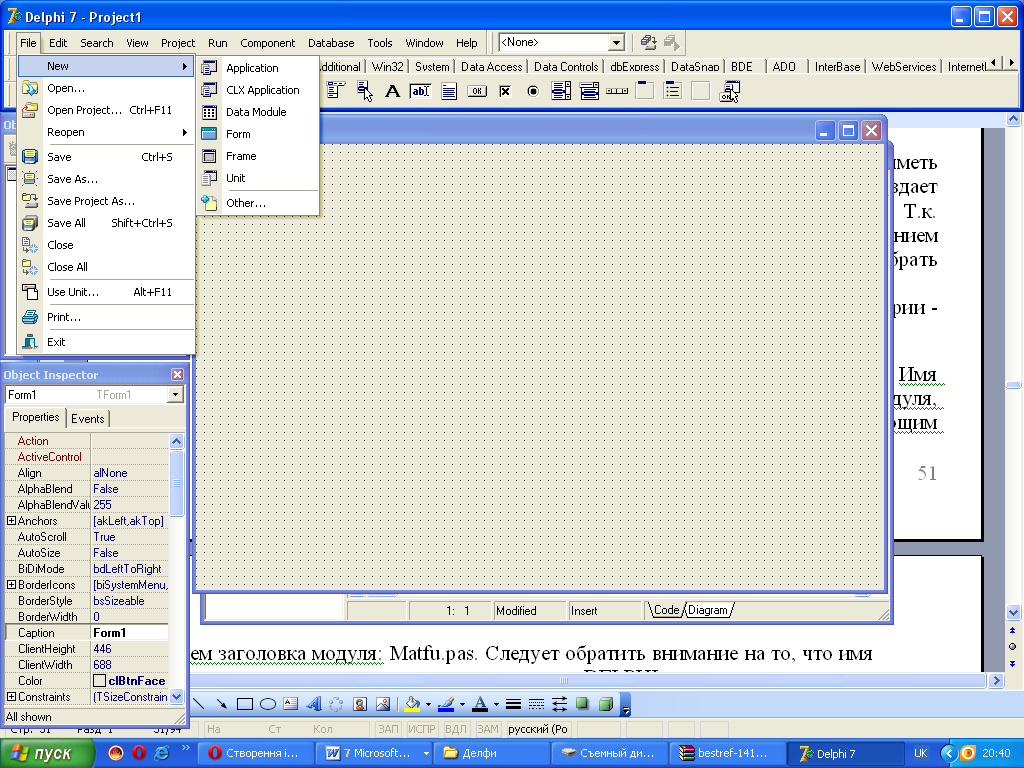This screenshot has width=1024, height=768.
Task: Select the ActionList component in the palette
Action: pos(729,91)
